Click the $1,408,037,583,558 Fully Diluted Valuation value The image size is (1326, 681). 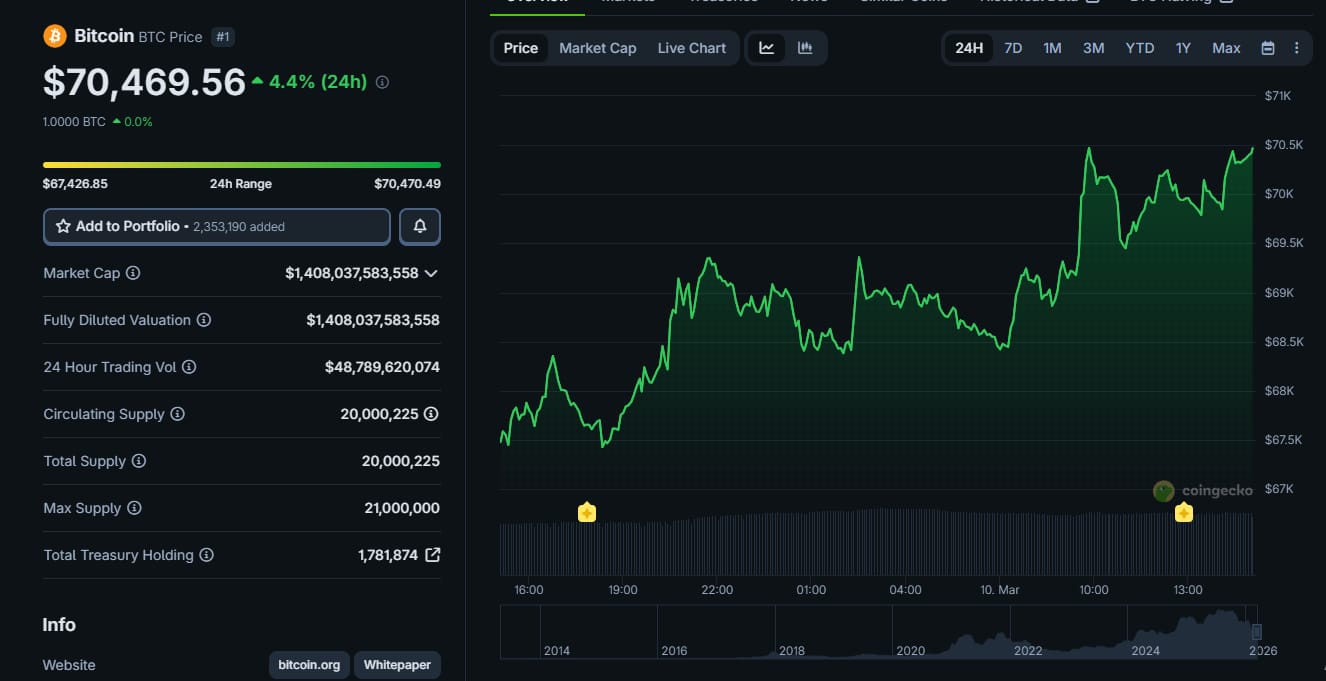tap(373, 320)
